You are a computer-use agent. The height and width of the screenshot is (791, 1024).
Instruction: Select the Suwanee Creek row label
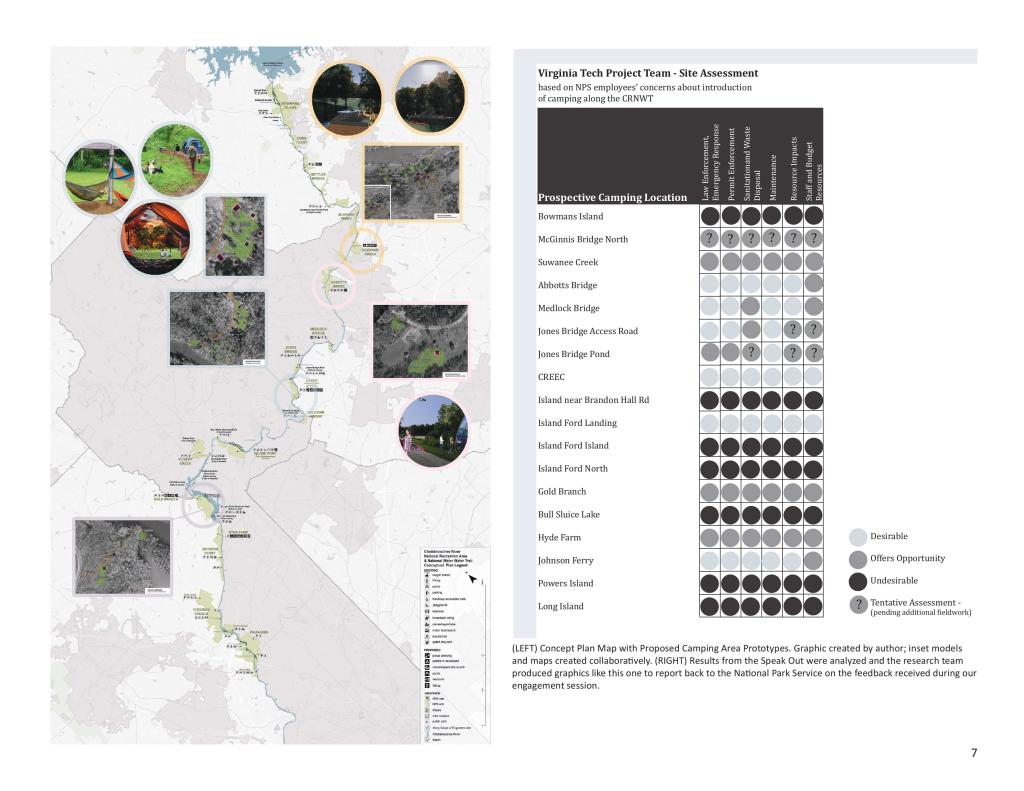pos(567,262)
